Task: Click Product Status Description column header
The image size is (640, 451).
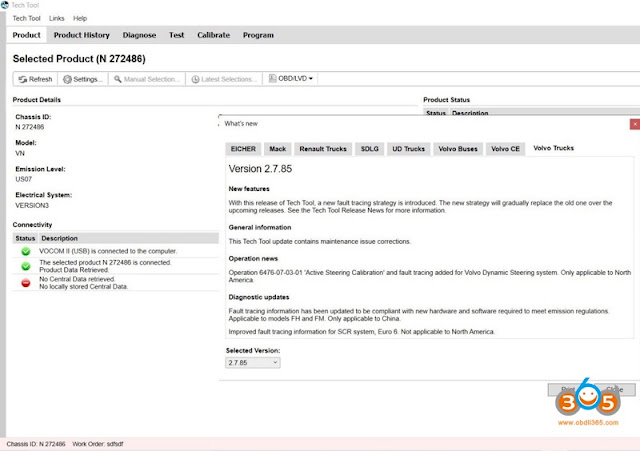Action: click(x=470, y=113)
